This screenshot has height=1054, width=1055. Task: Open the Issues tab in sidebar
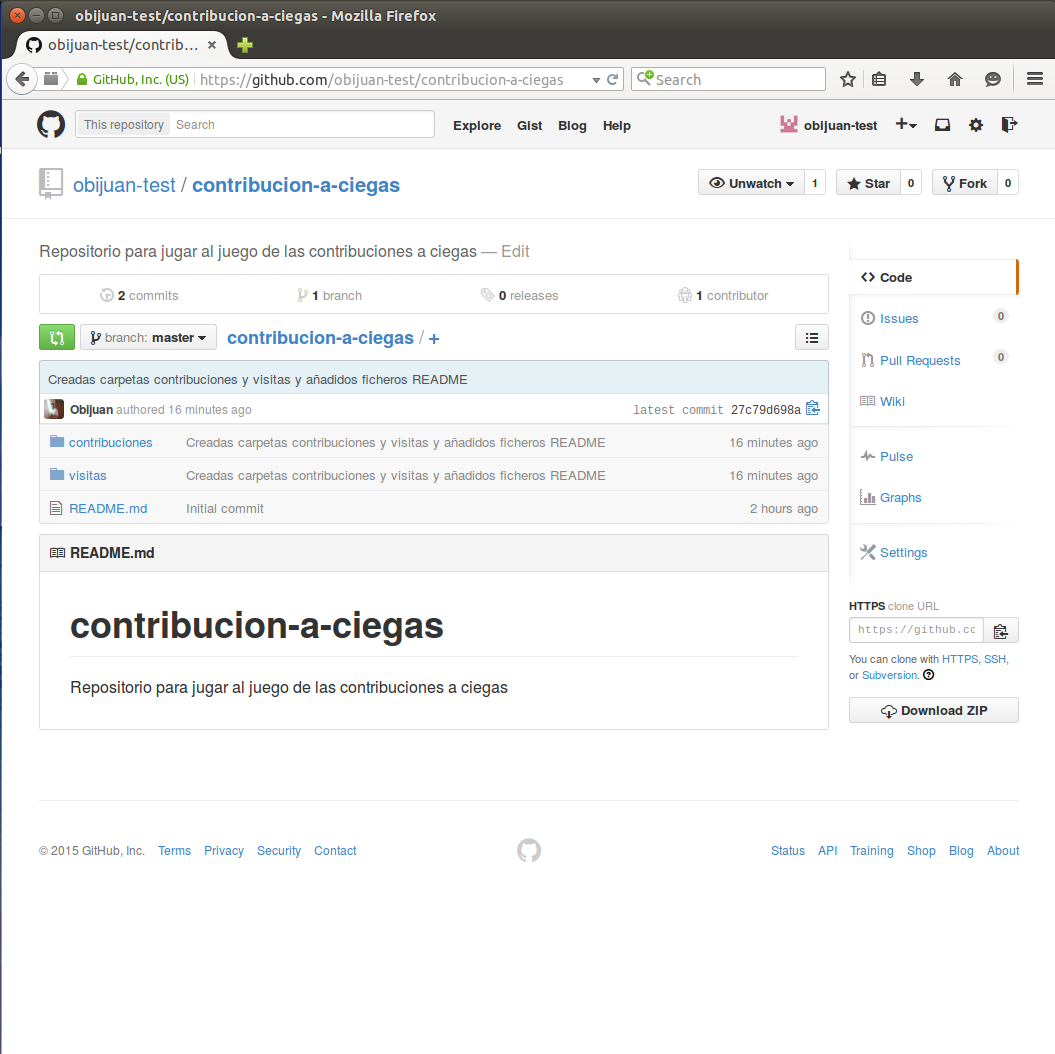pyautogui.click(x=898, y=318)
